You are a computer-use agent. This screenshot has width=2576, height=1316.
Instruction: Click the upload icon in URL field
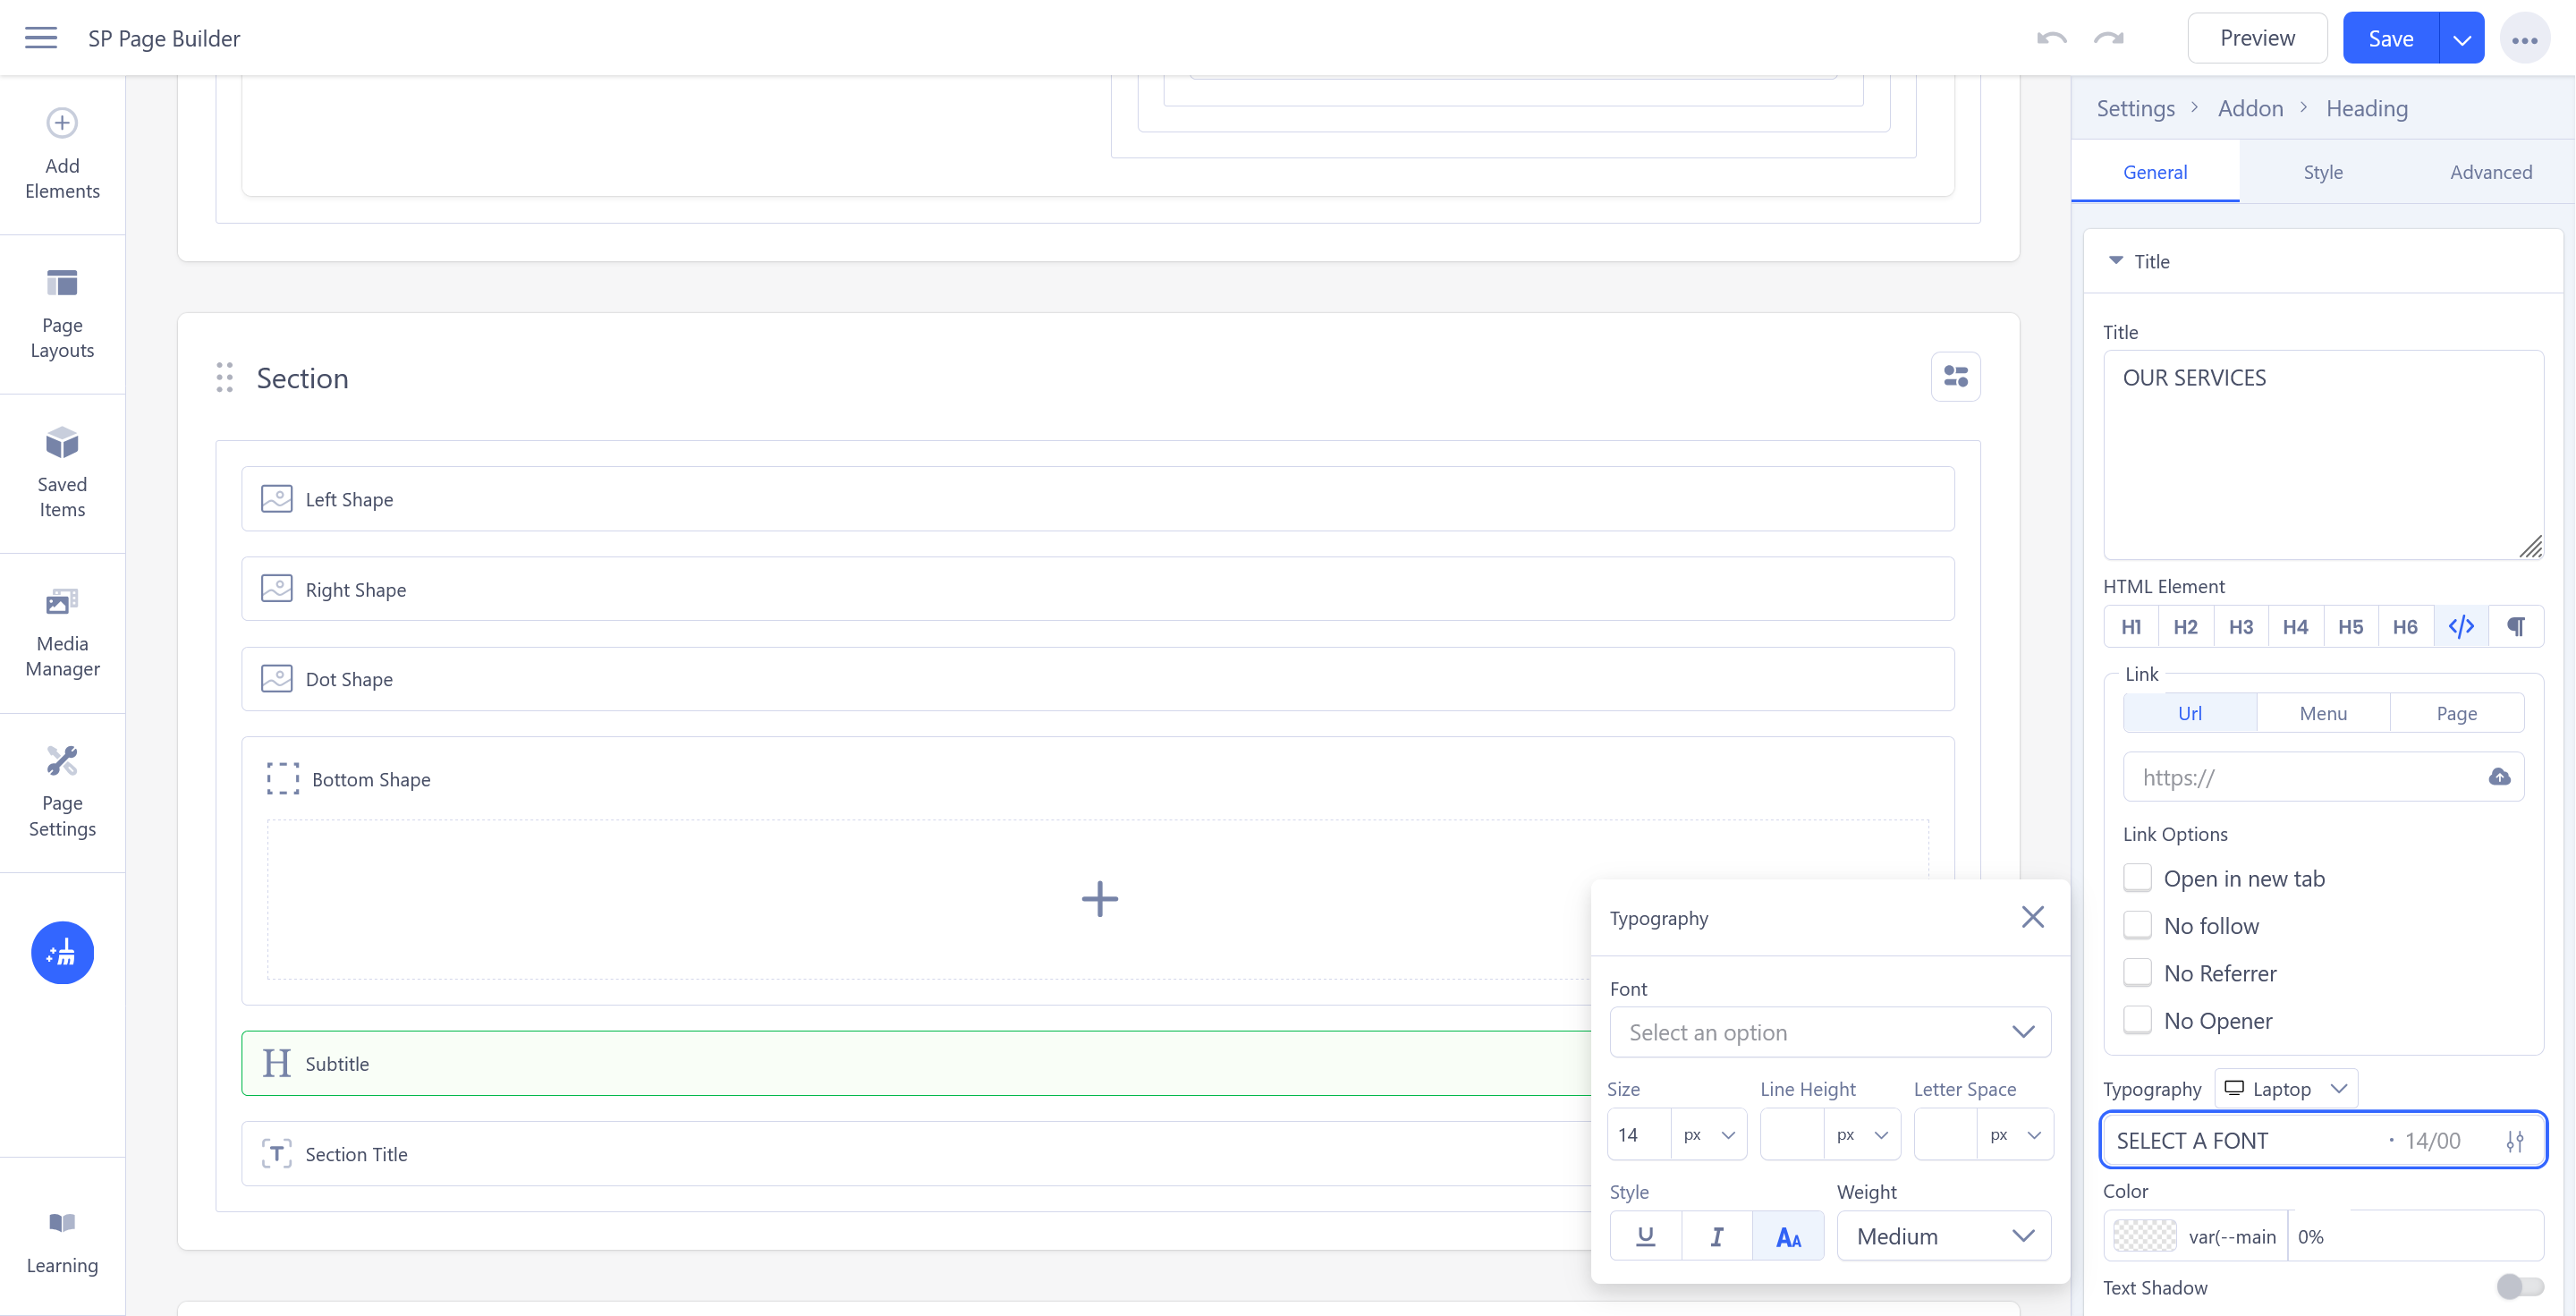click(2499, 777)
